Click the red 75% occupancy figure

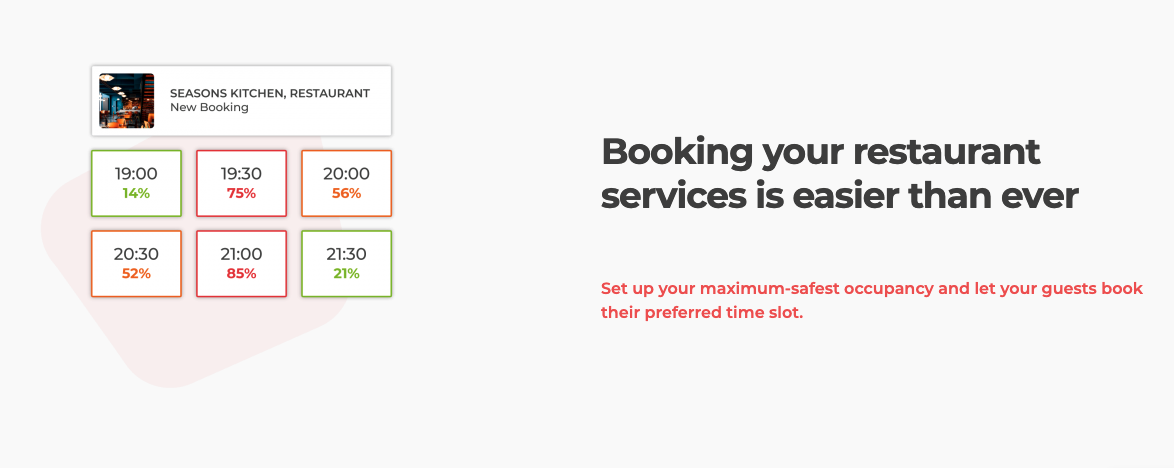pos(241,193)
